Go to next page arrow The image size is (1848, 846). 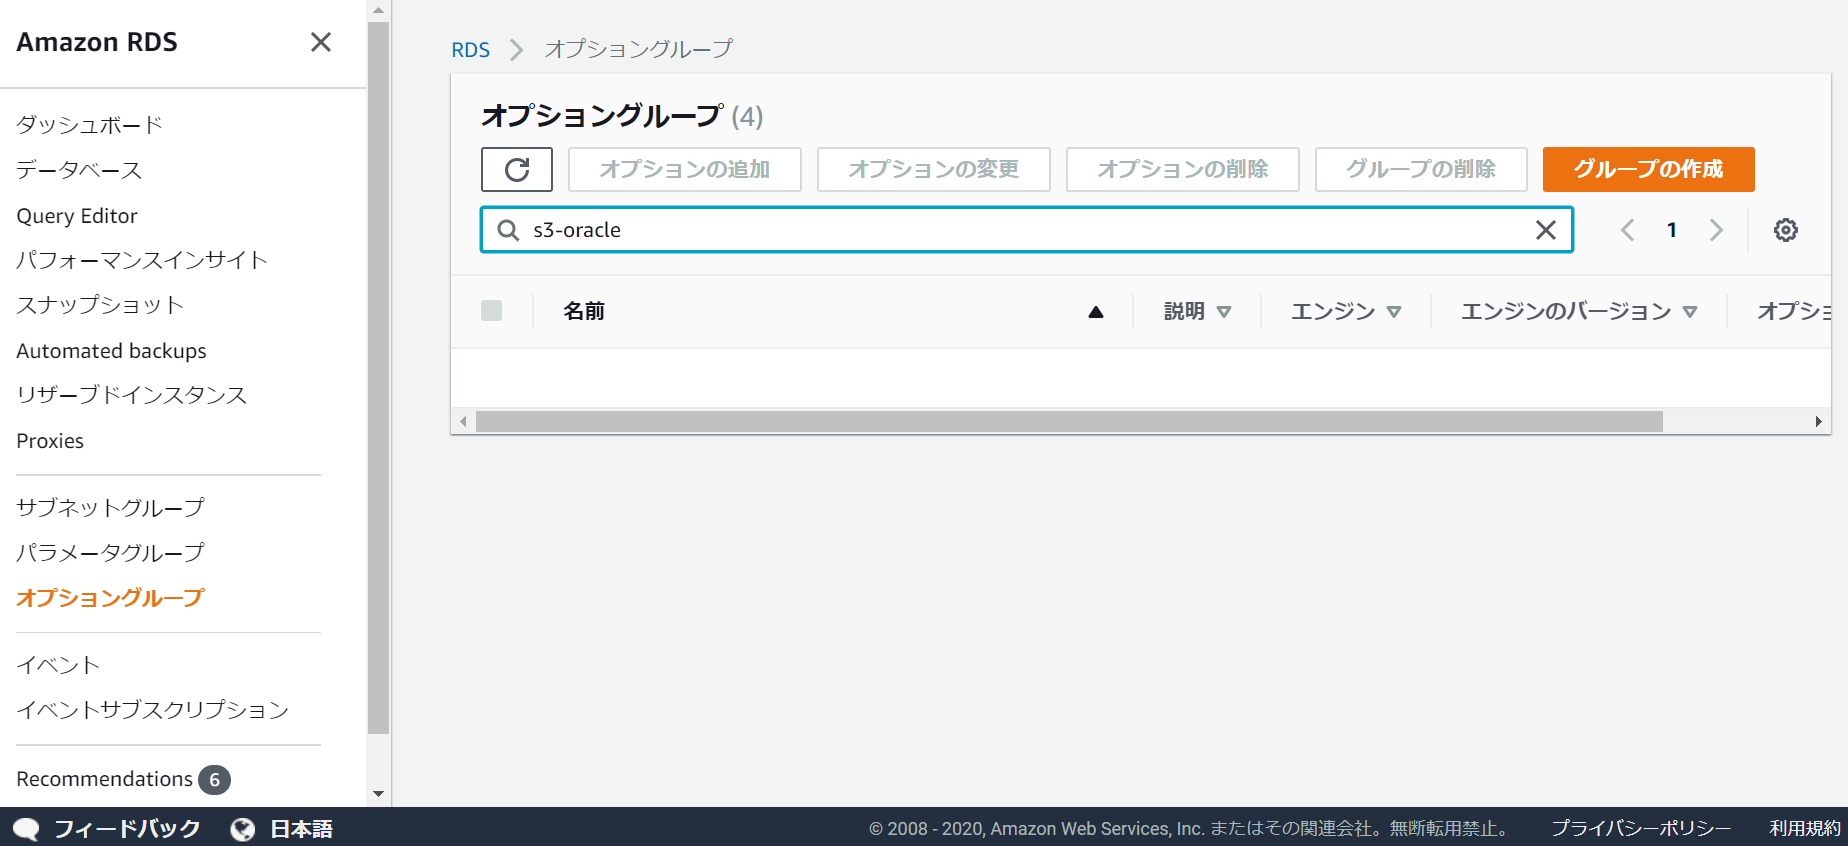(x=1716, y=230)
